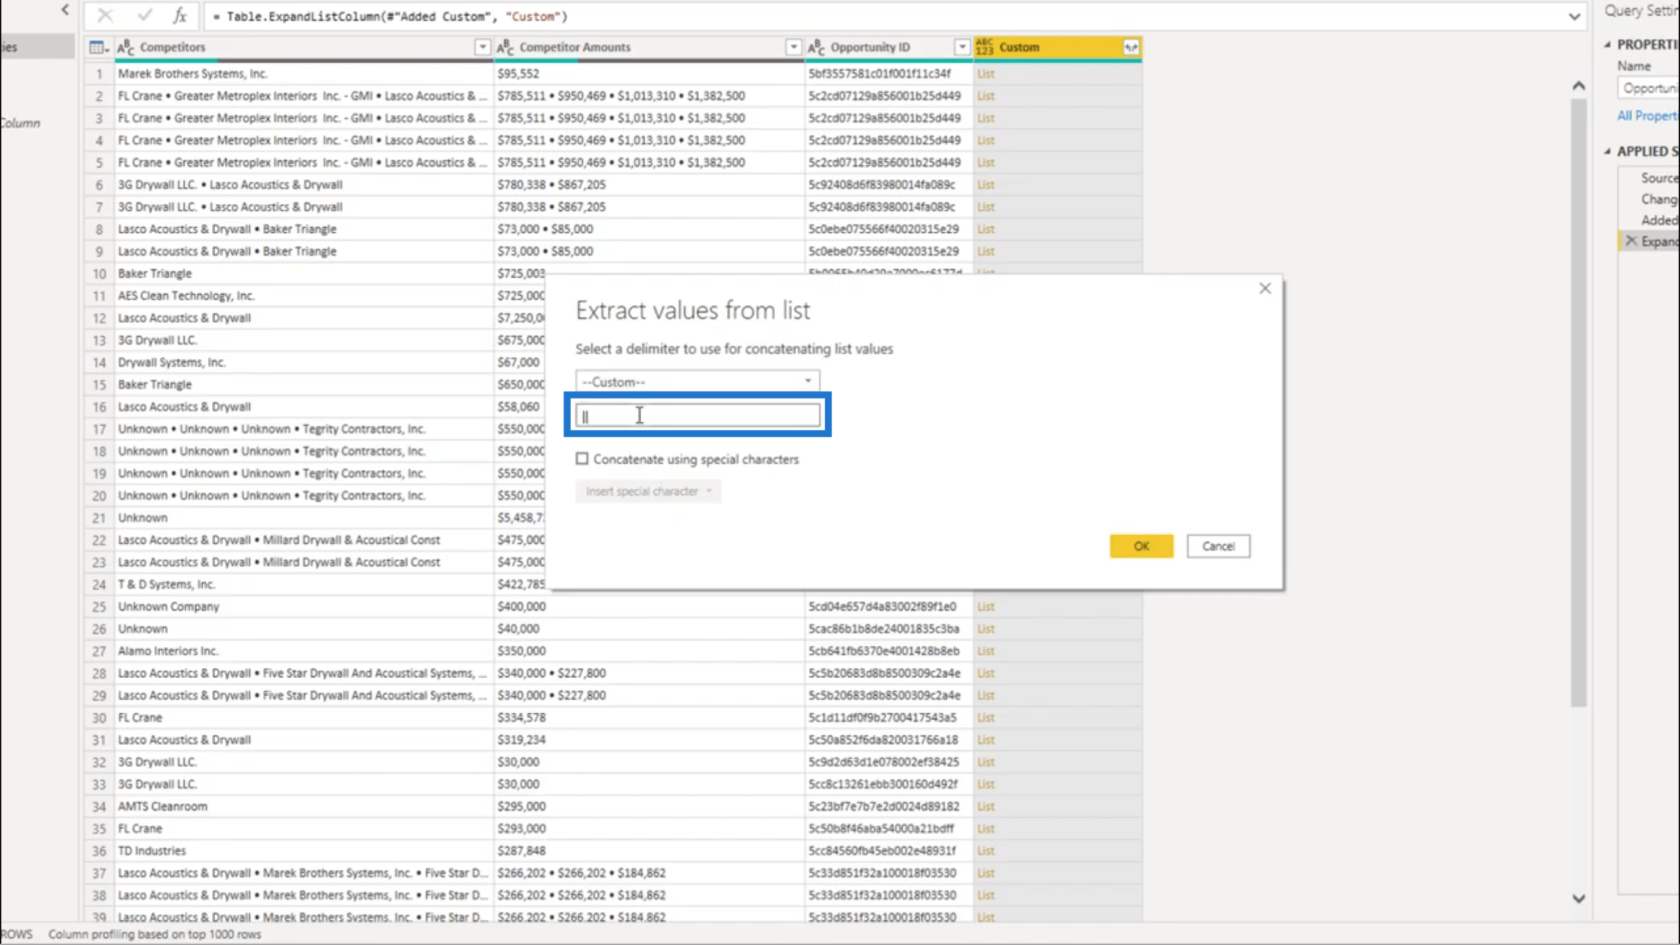Select the cell 'TD Industries'
1680x945 pixels.
304,851
